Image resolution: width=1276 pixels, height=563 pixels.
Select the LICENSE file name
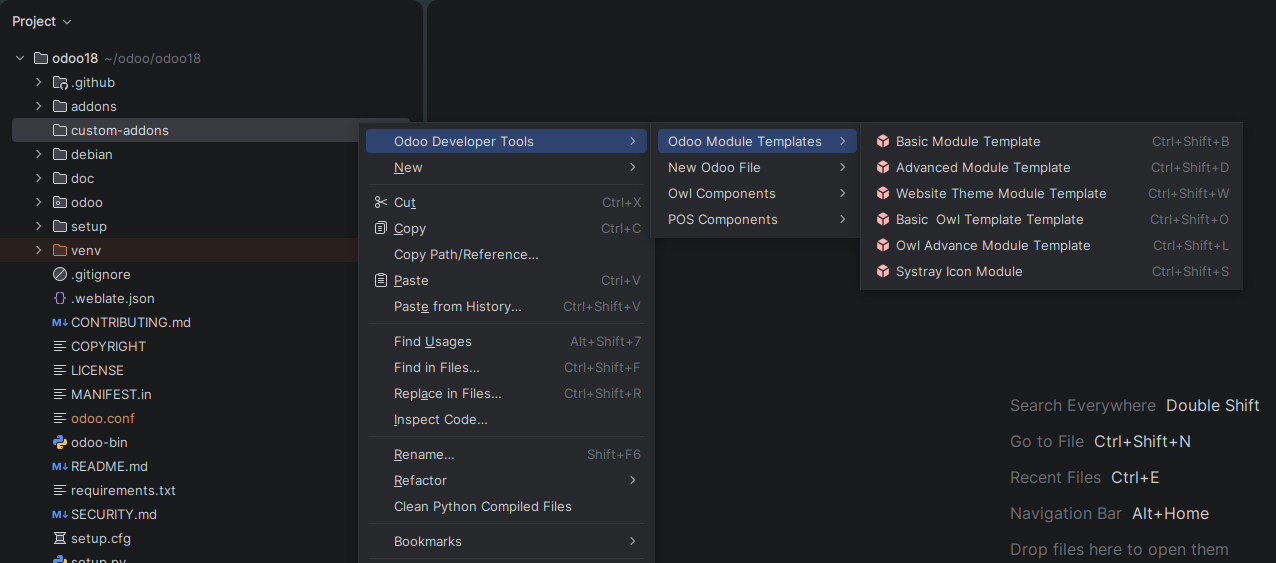97,370
